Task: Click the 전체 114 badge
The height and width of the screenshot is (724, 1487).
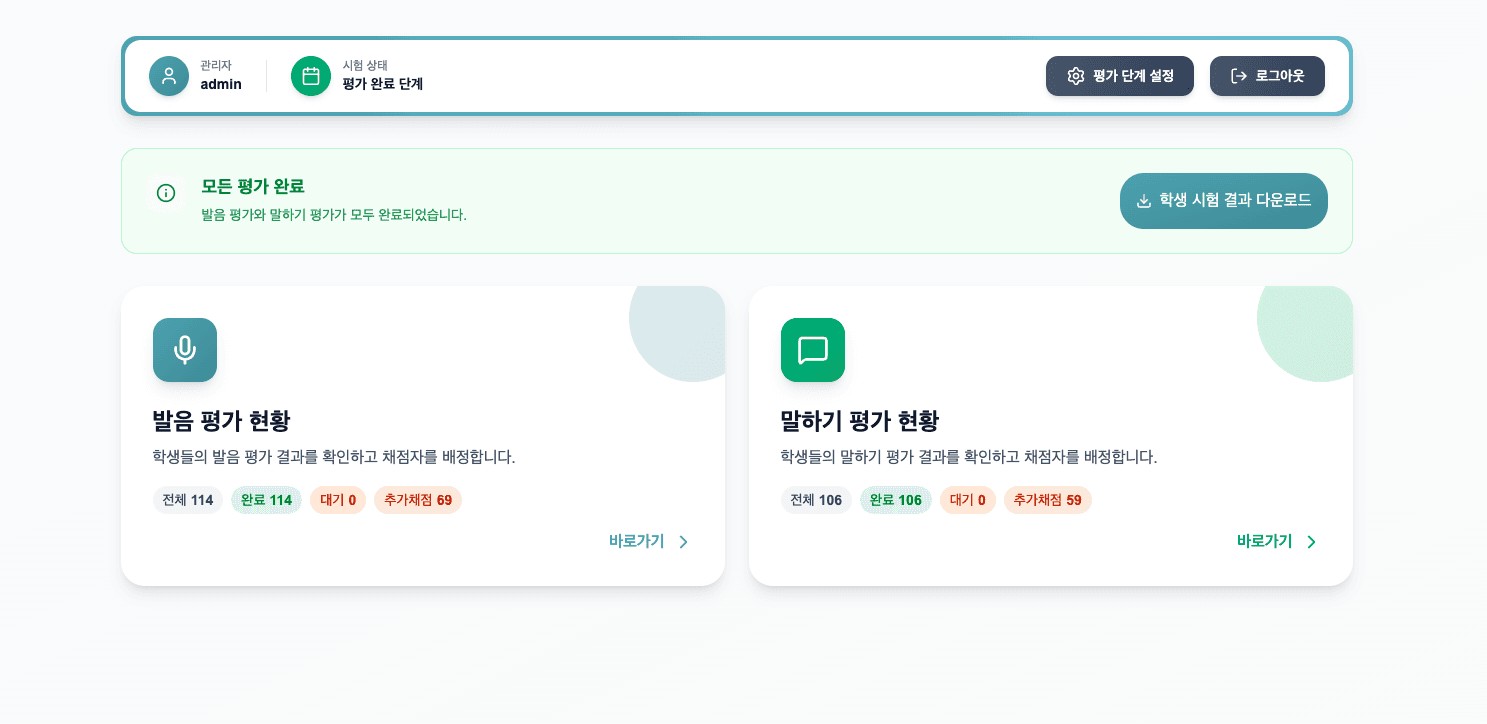Action: (x=188, y=500)
